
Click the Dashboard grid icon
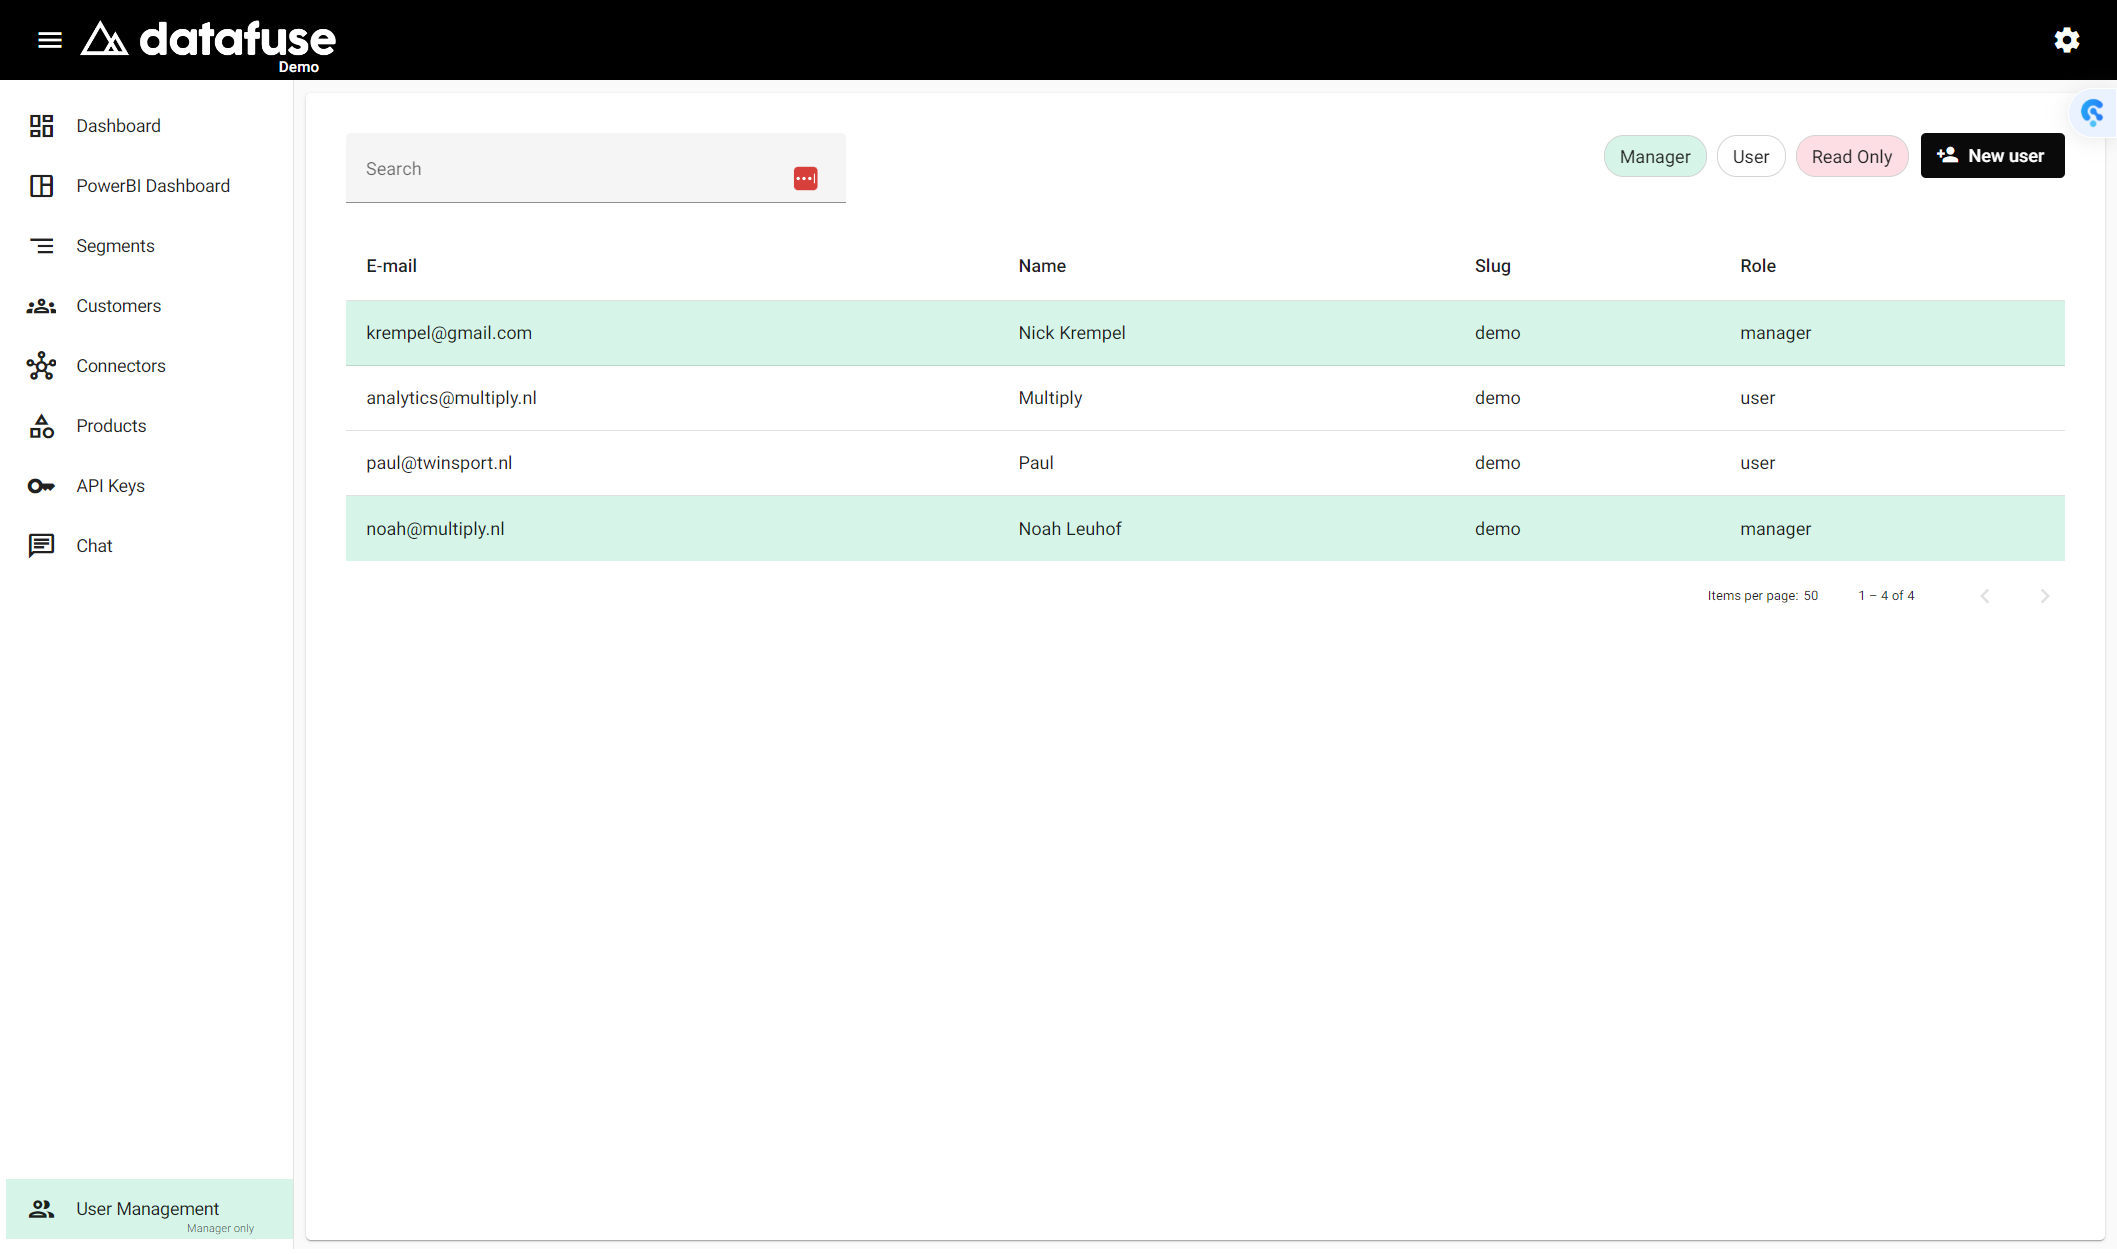point(41,126)
